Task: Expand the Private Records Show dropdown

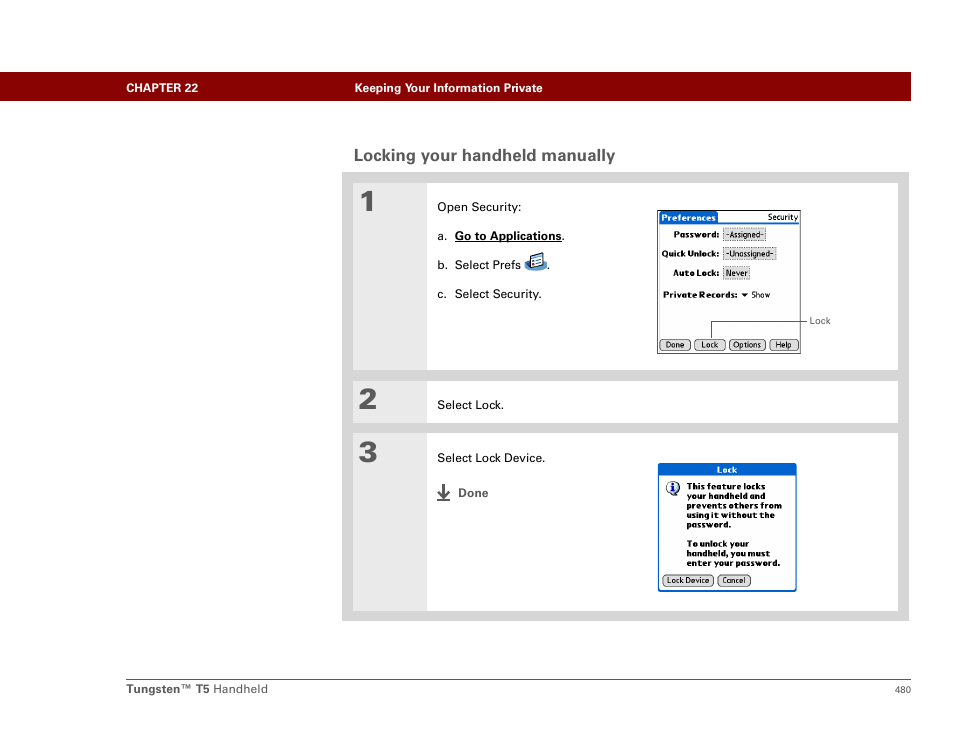Action: pyautogui.click(x=756, y=295)
